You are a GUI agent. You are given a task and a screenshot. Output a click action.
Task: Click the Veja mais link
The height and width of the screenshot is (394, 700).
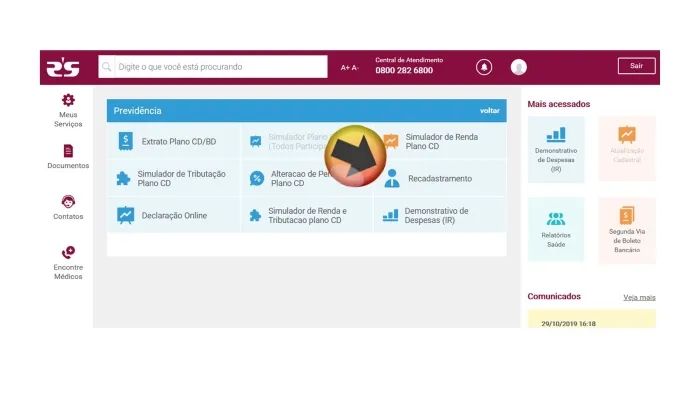point(639,297)
